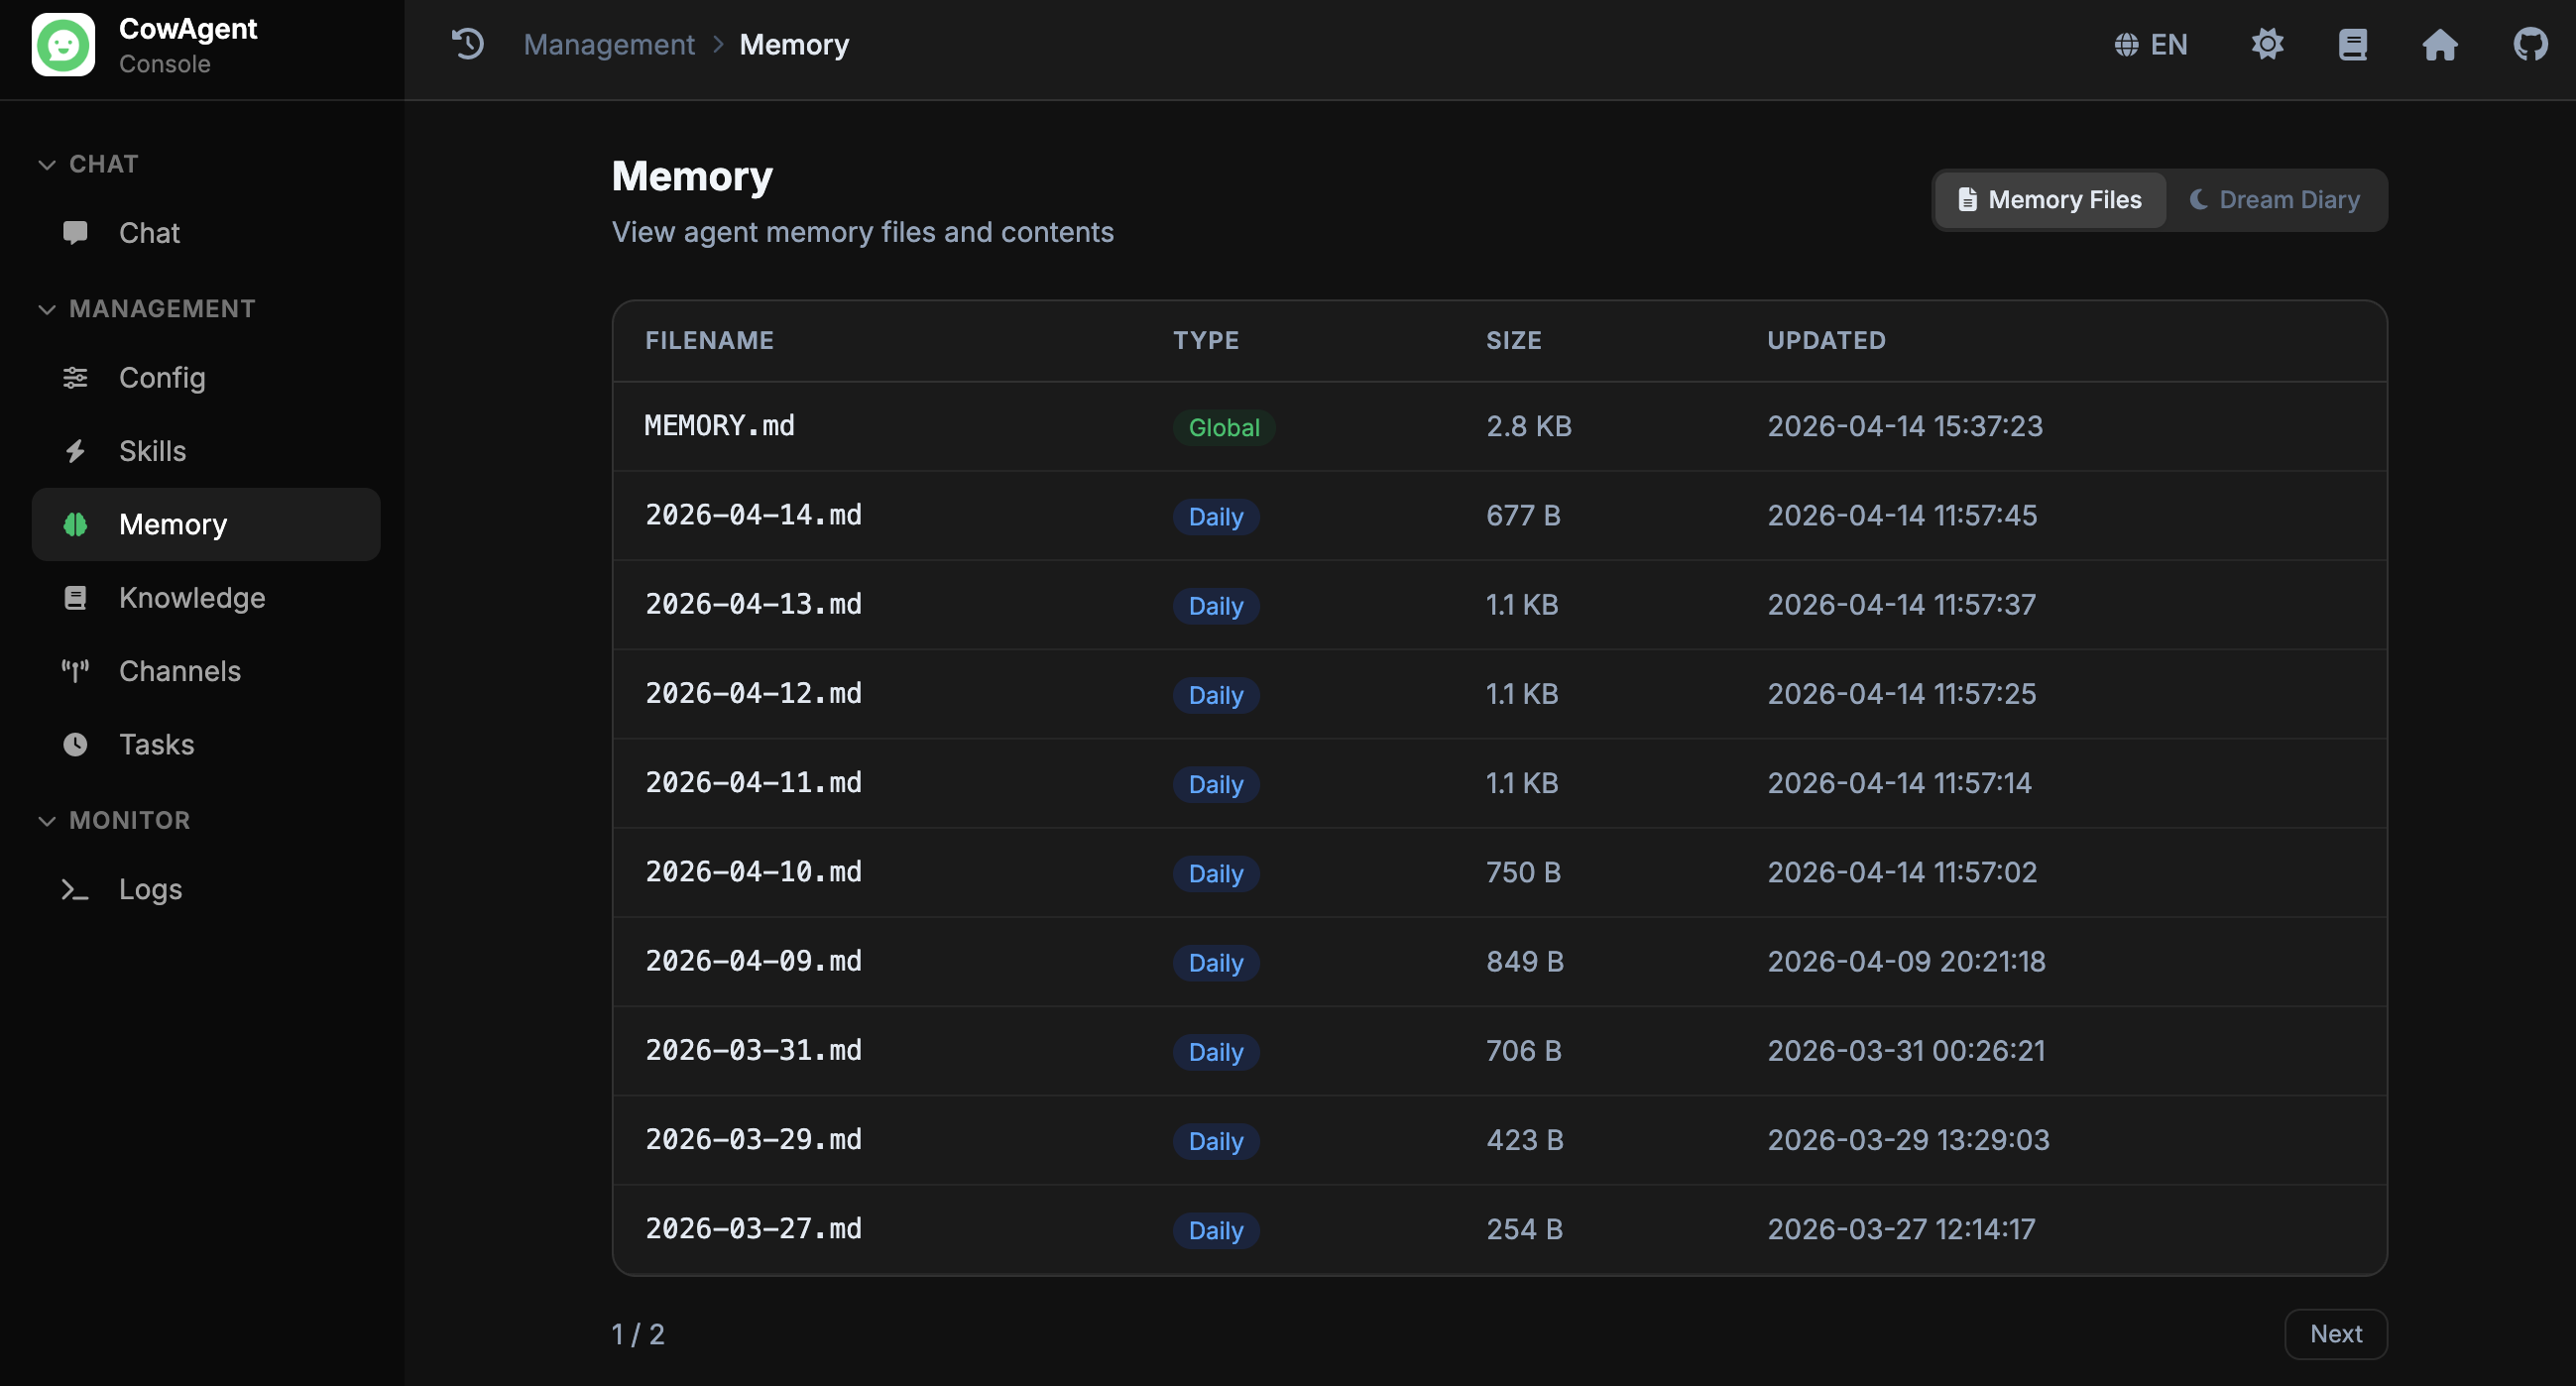Click the CowAgent logo icon
This screenshot has width=2576, height=1386.
point(63,44)
